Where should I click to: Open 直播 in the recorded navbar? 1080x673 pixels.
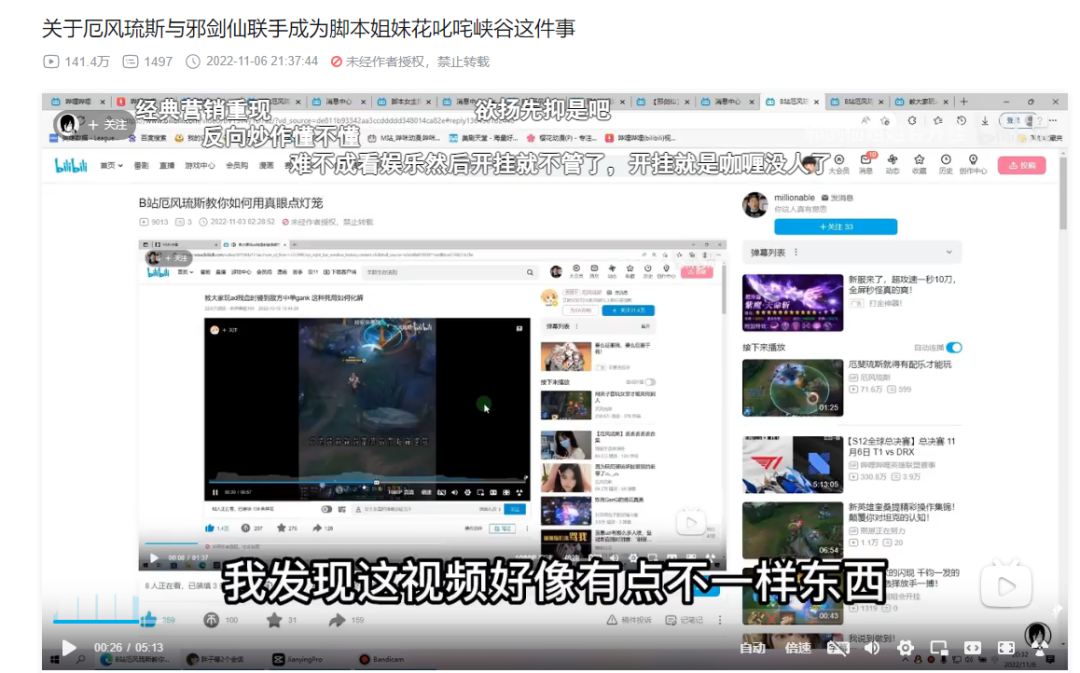pos(167,165)
